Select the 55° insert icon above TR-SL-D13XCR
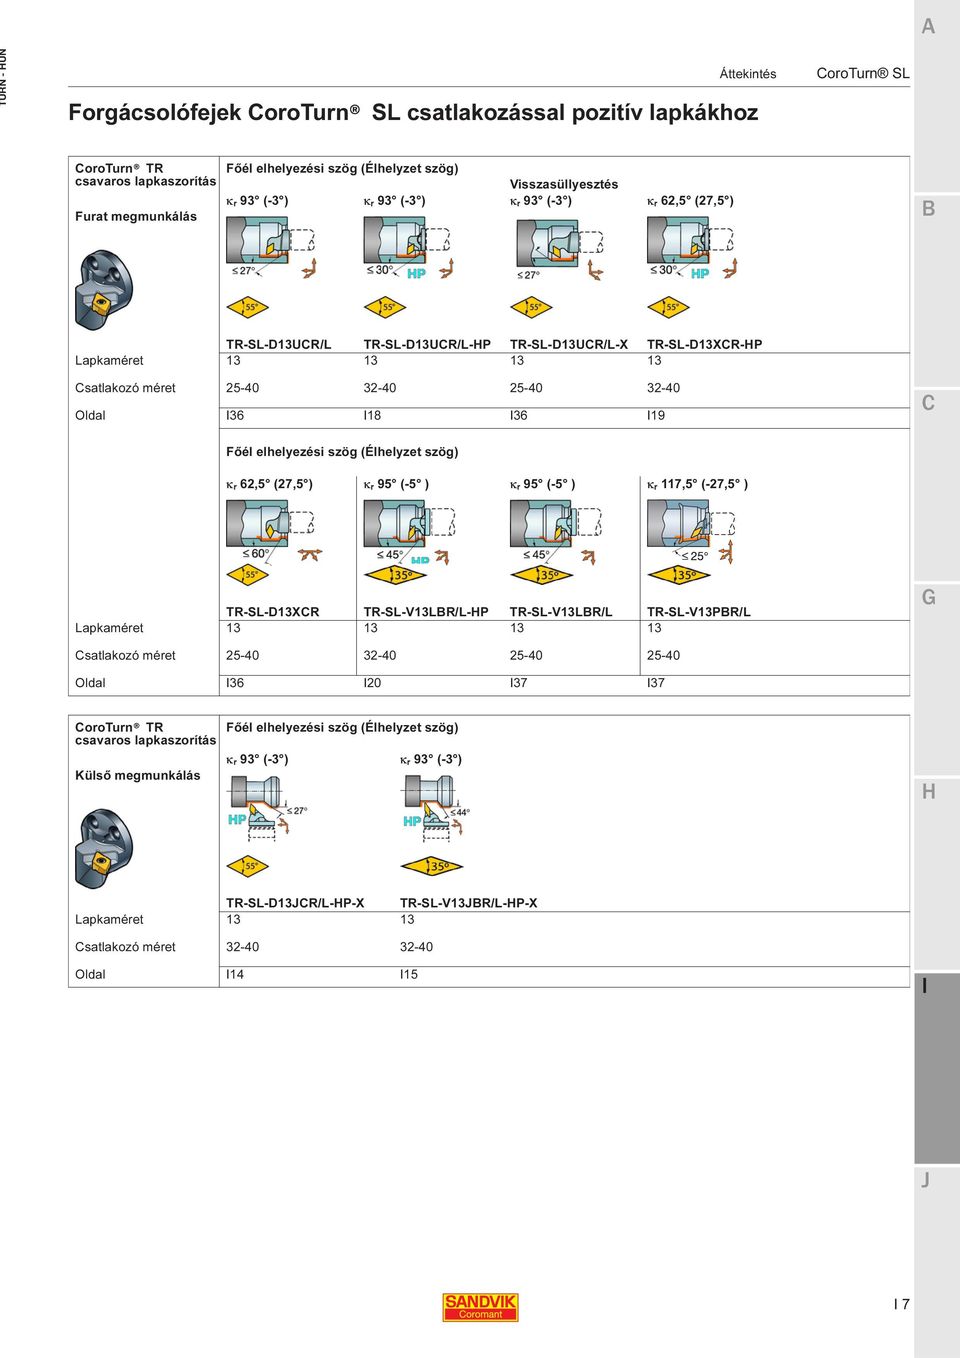This screenshot has height=1358, width=960. [249, 574]
